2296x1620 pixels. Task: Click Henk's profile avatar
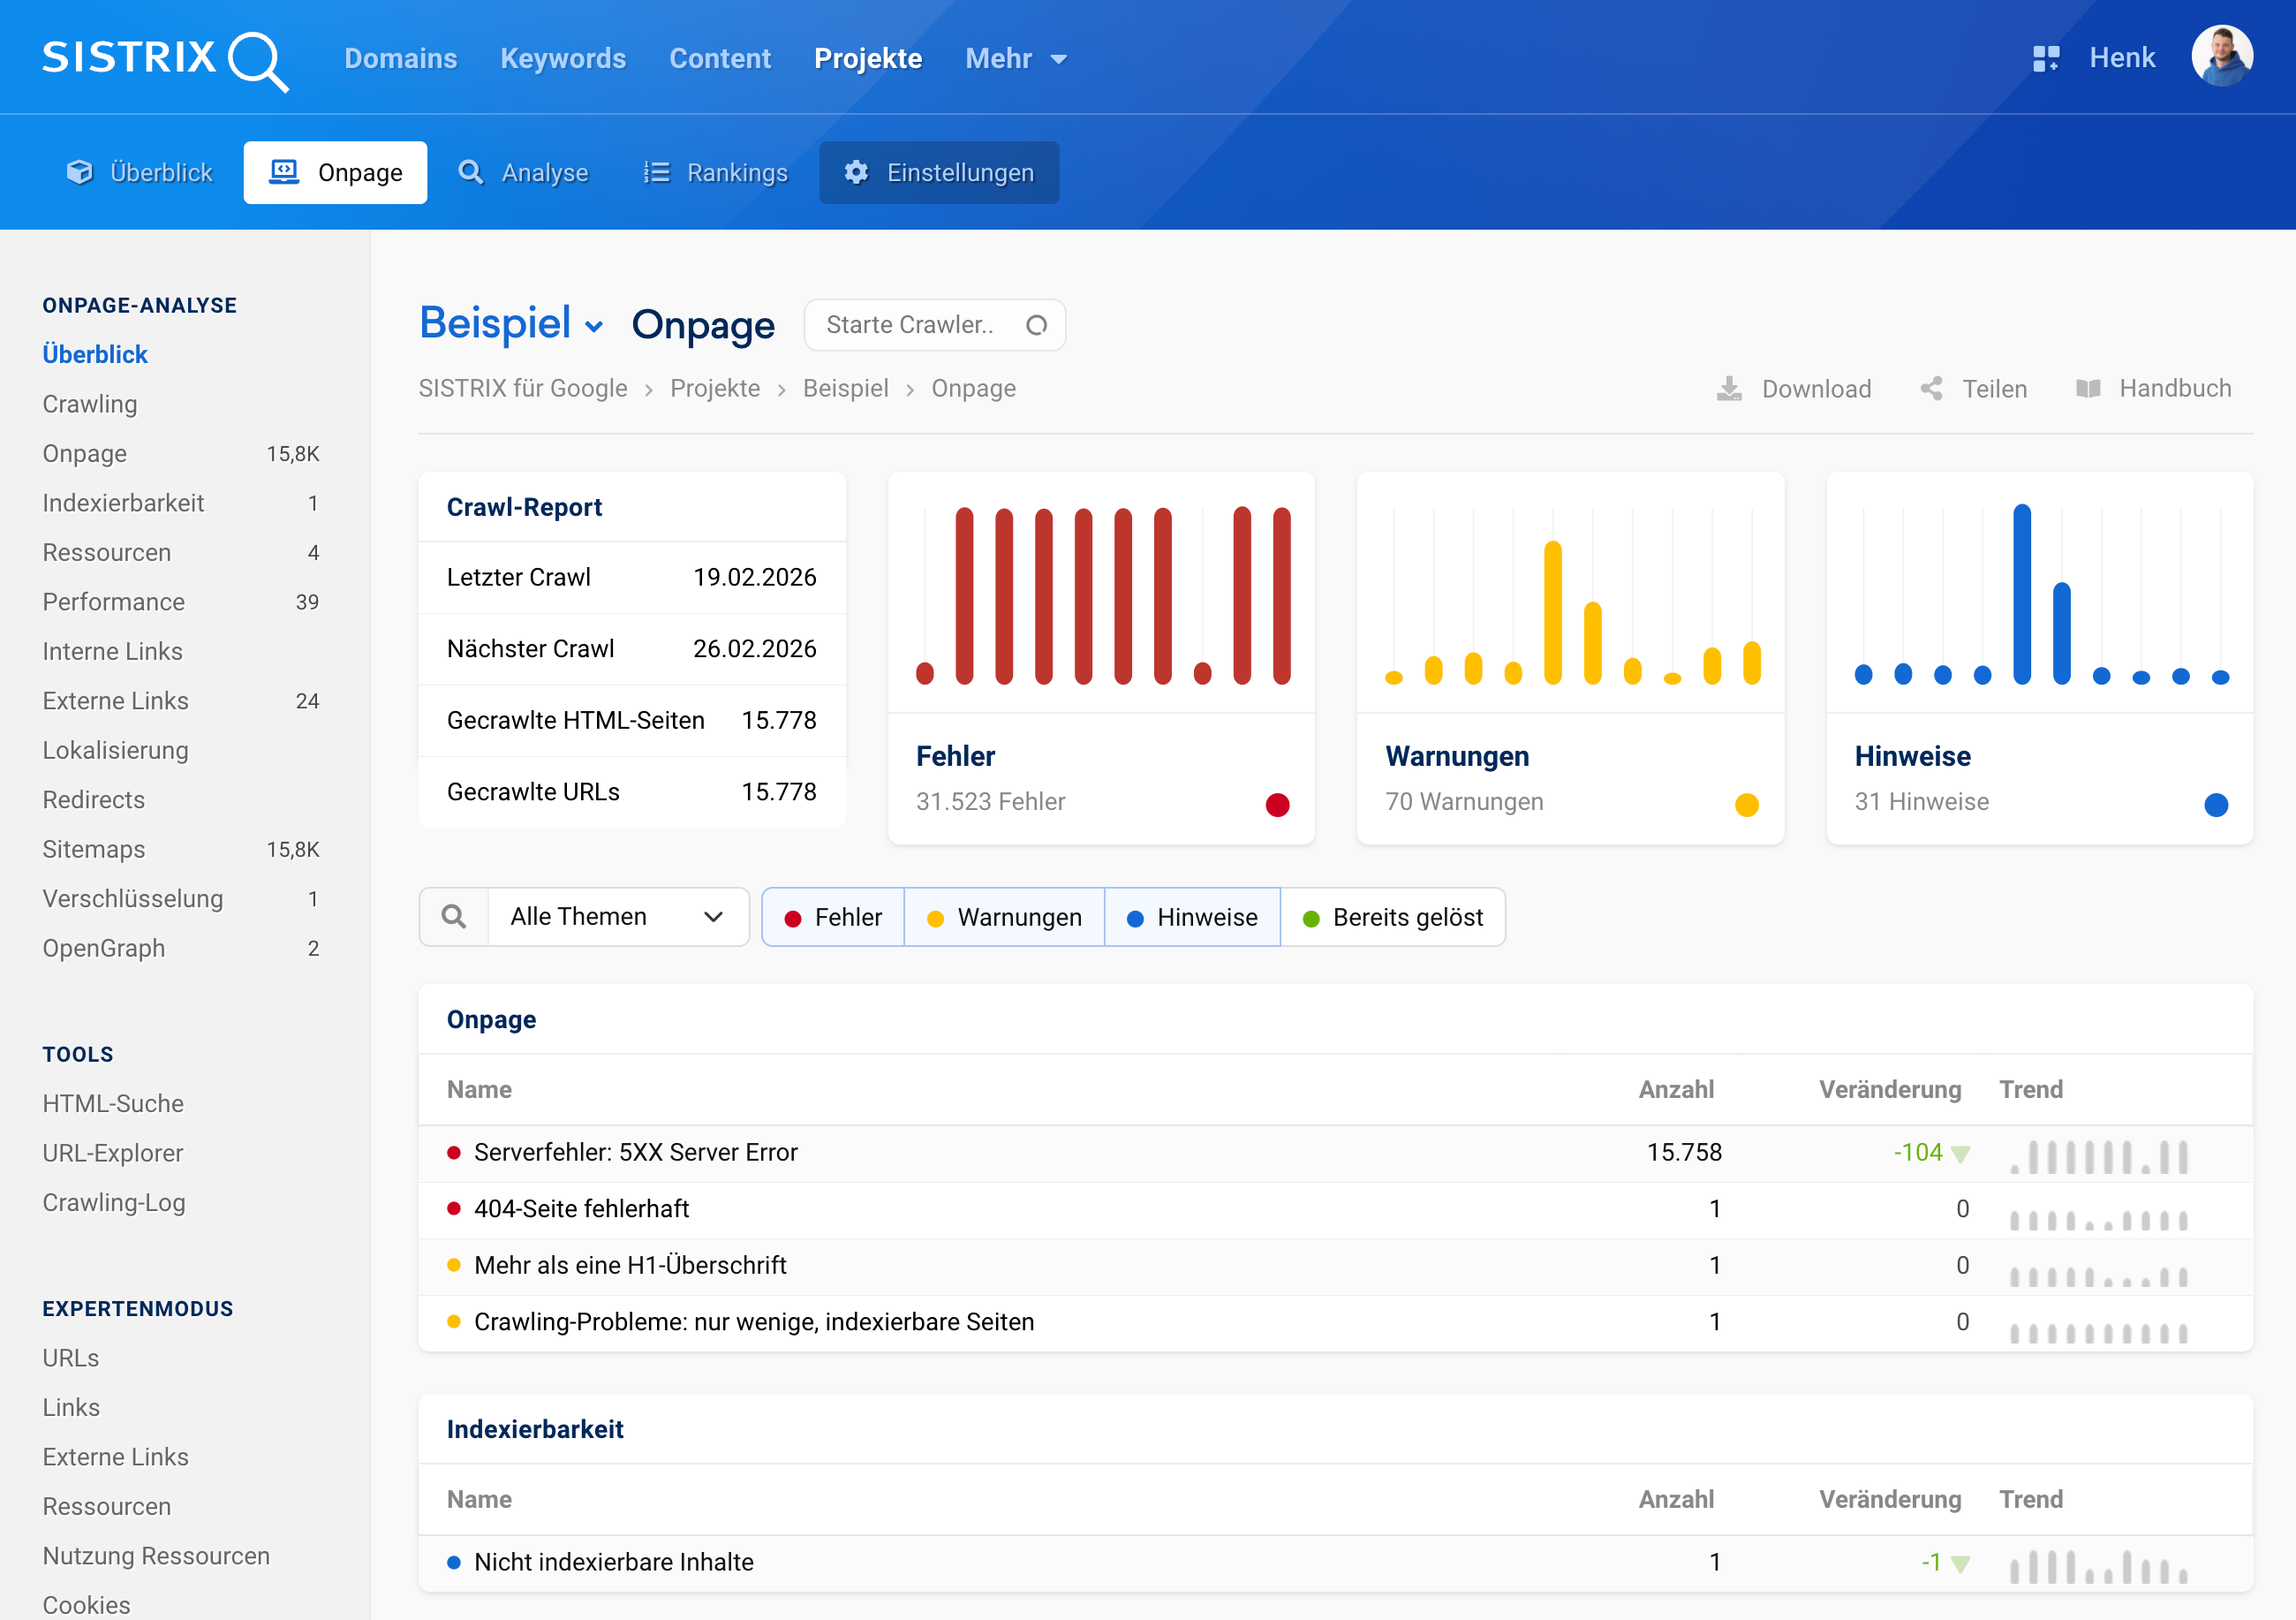pyautogui.click(x=2222, y=57)
